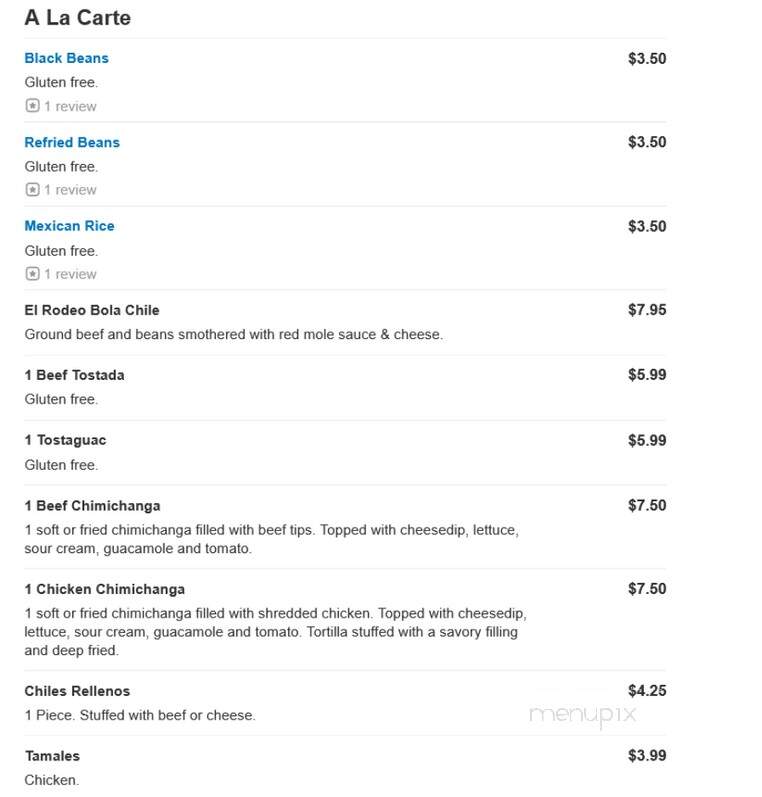Open the 1 review text for Mexican Rice
Screen dimensions: 762x797
[x=70, y=274]
